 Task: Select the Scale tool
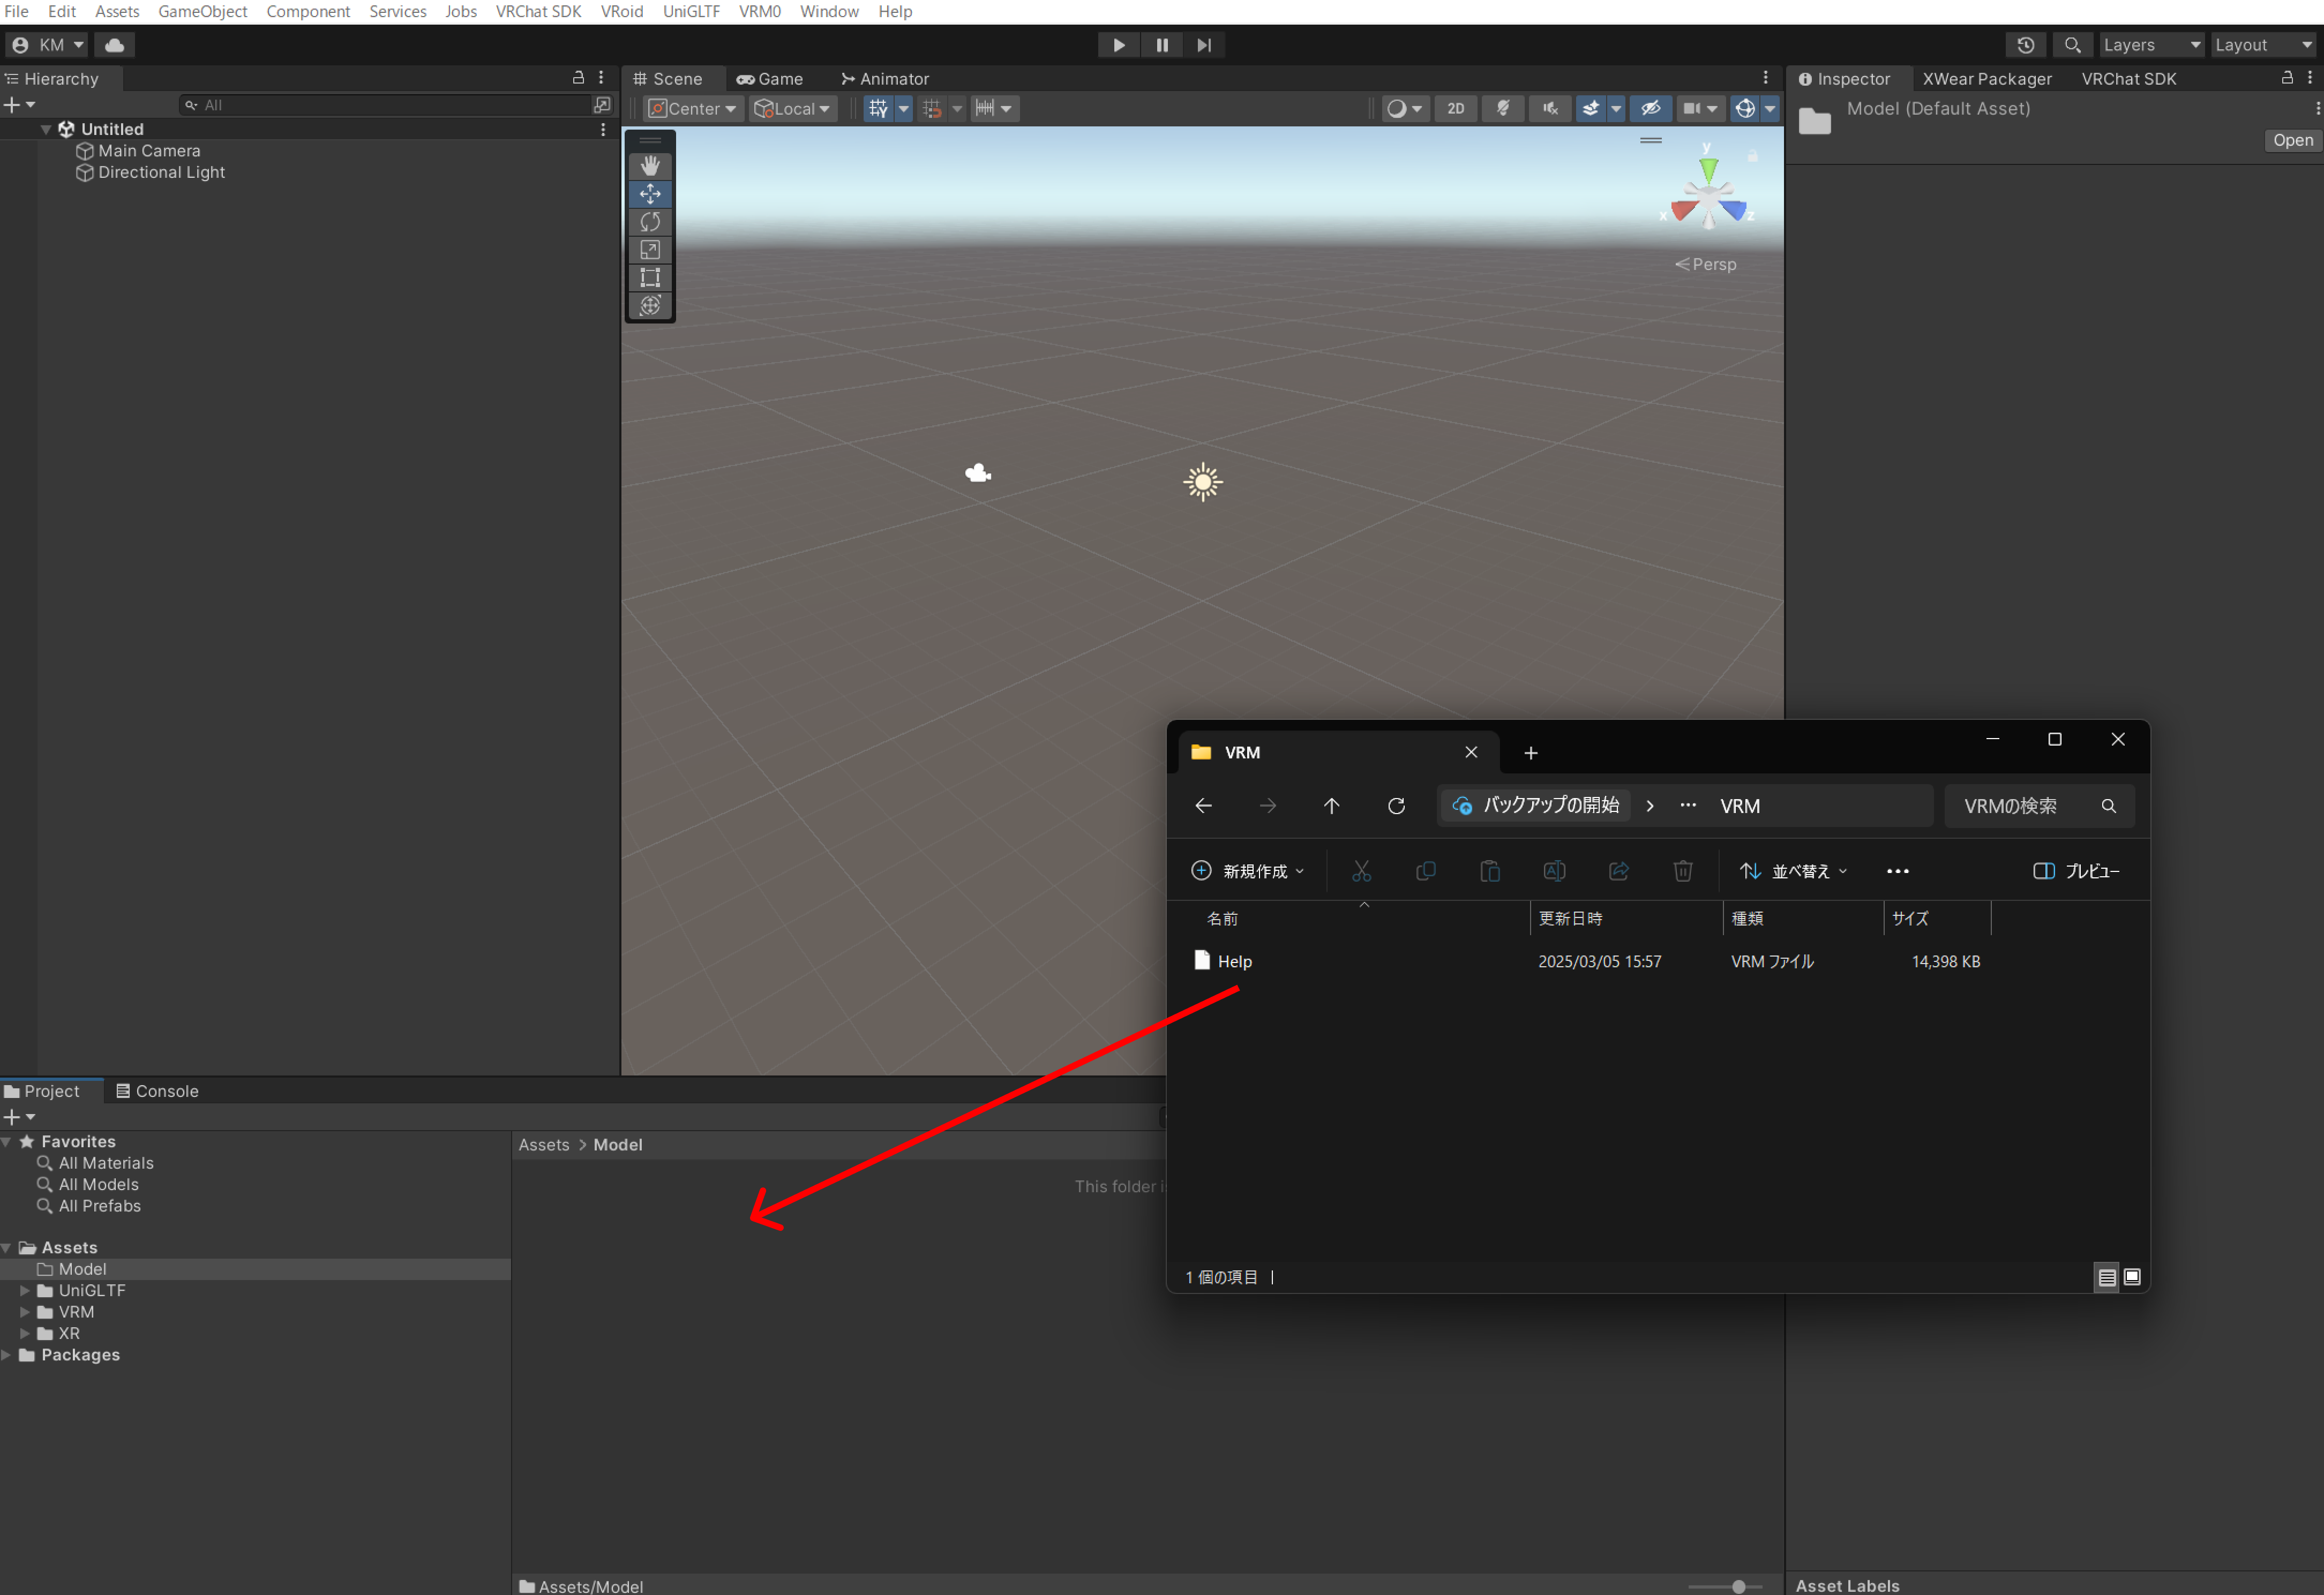(x=650, y=249)
